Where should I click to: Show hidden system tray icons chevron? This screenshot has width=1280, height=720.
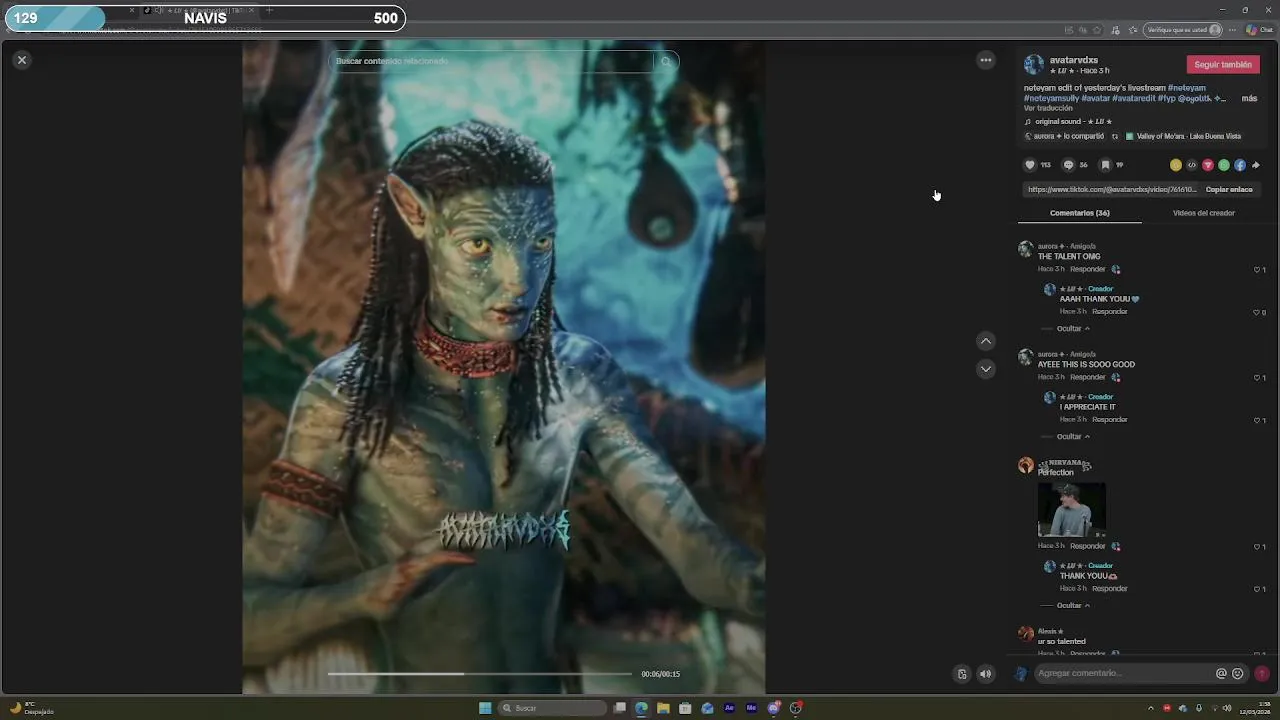(1150, 708)
